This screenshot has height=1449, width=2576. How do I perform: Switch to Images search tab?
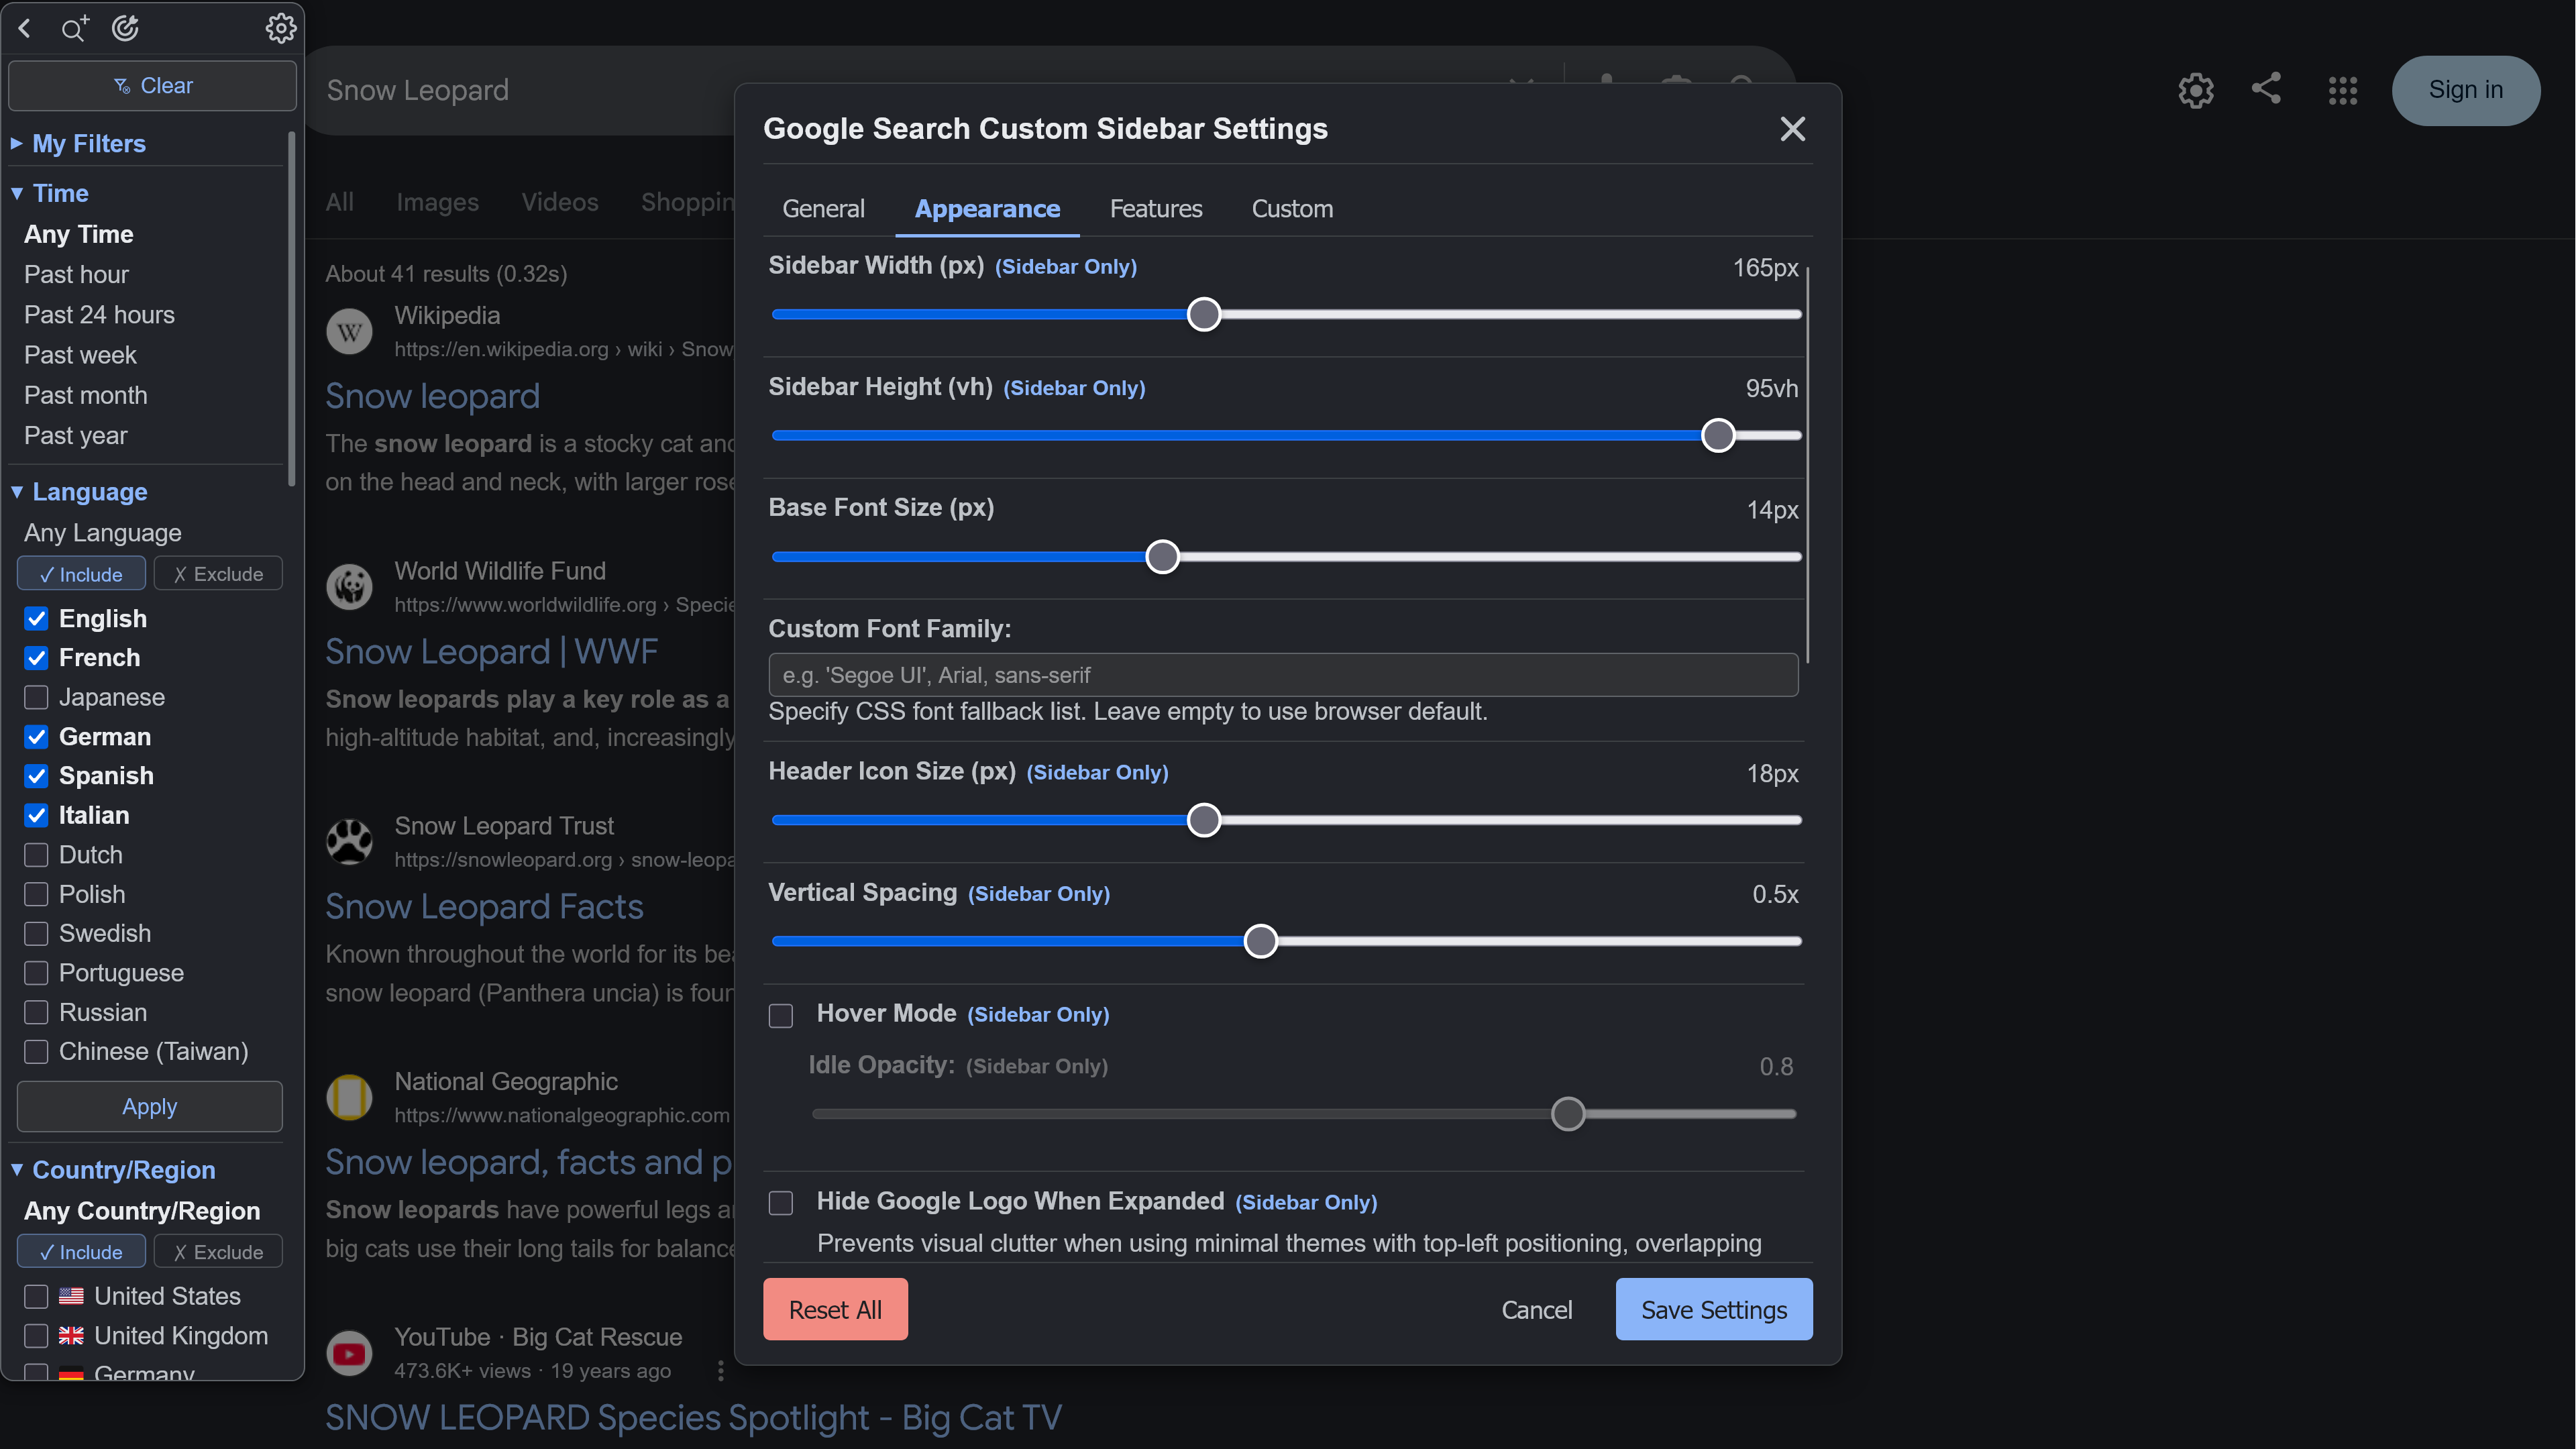(437, 202)
